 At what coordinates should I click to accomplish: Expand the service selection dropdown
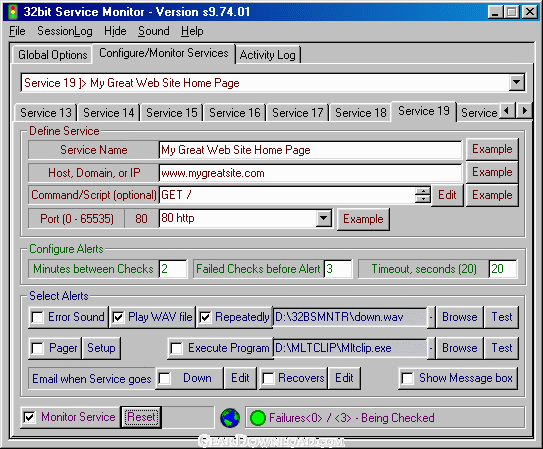coord(516,82)
